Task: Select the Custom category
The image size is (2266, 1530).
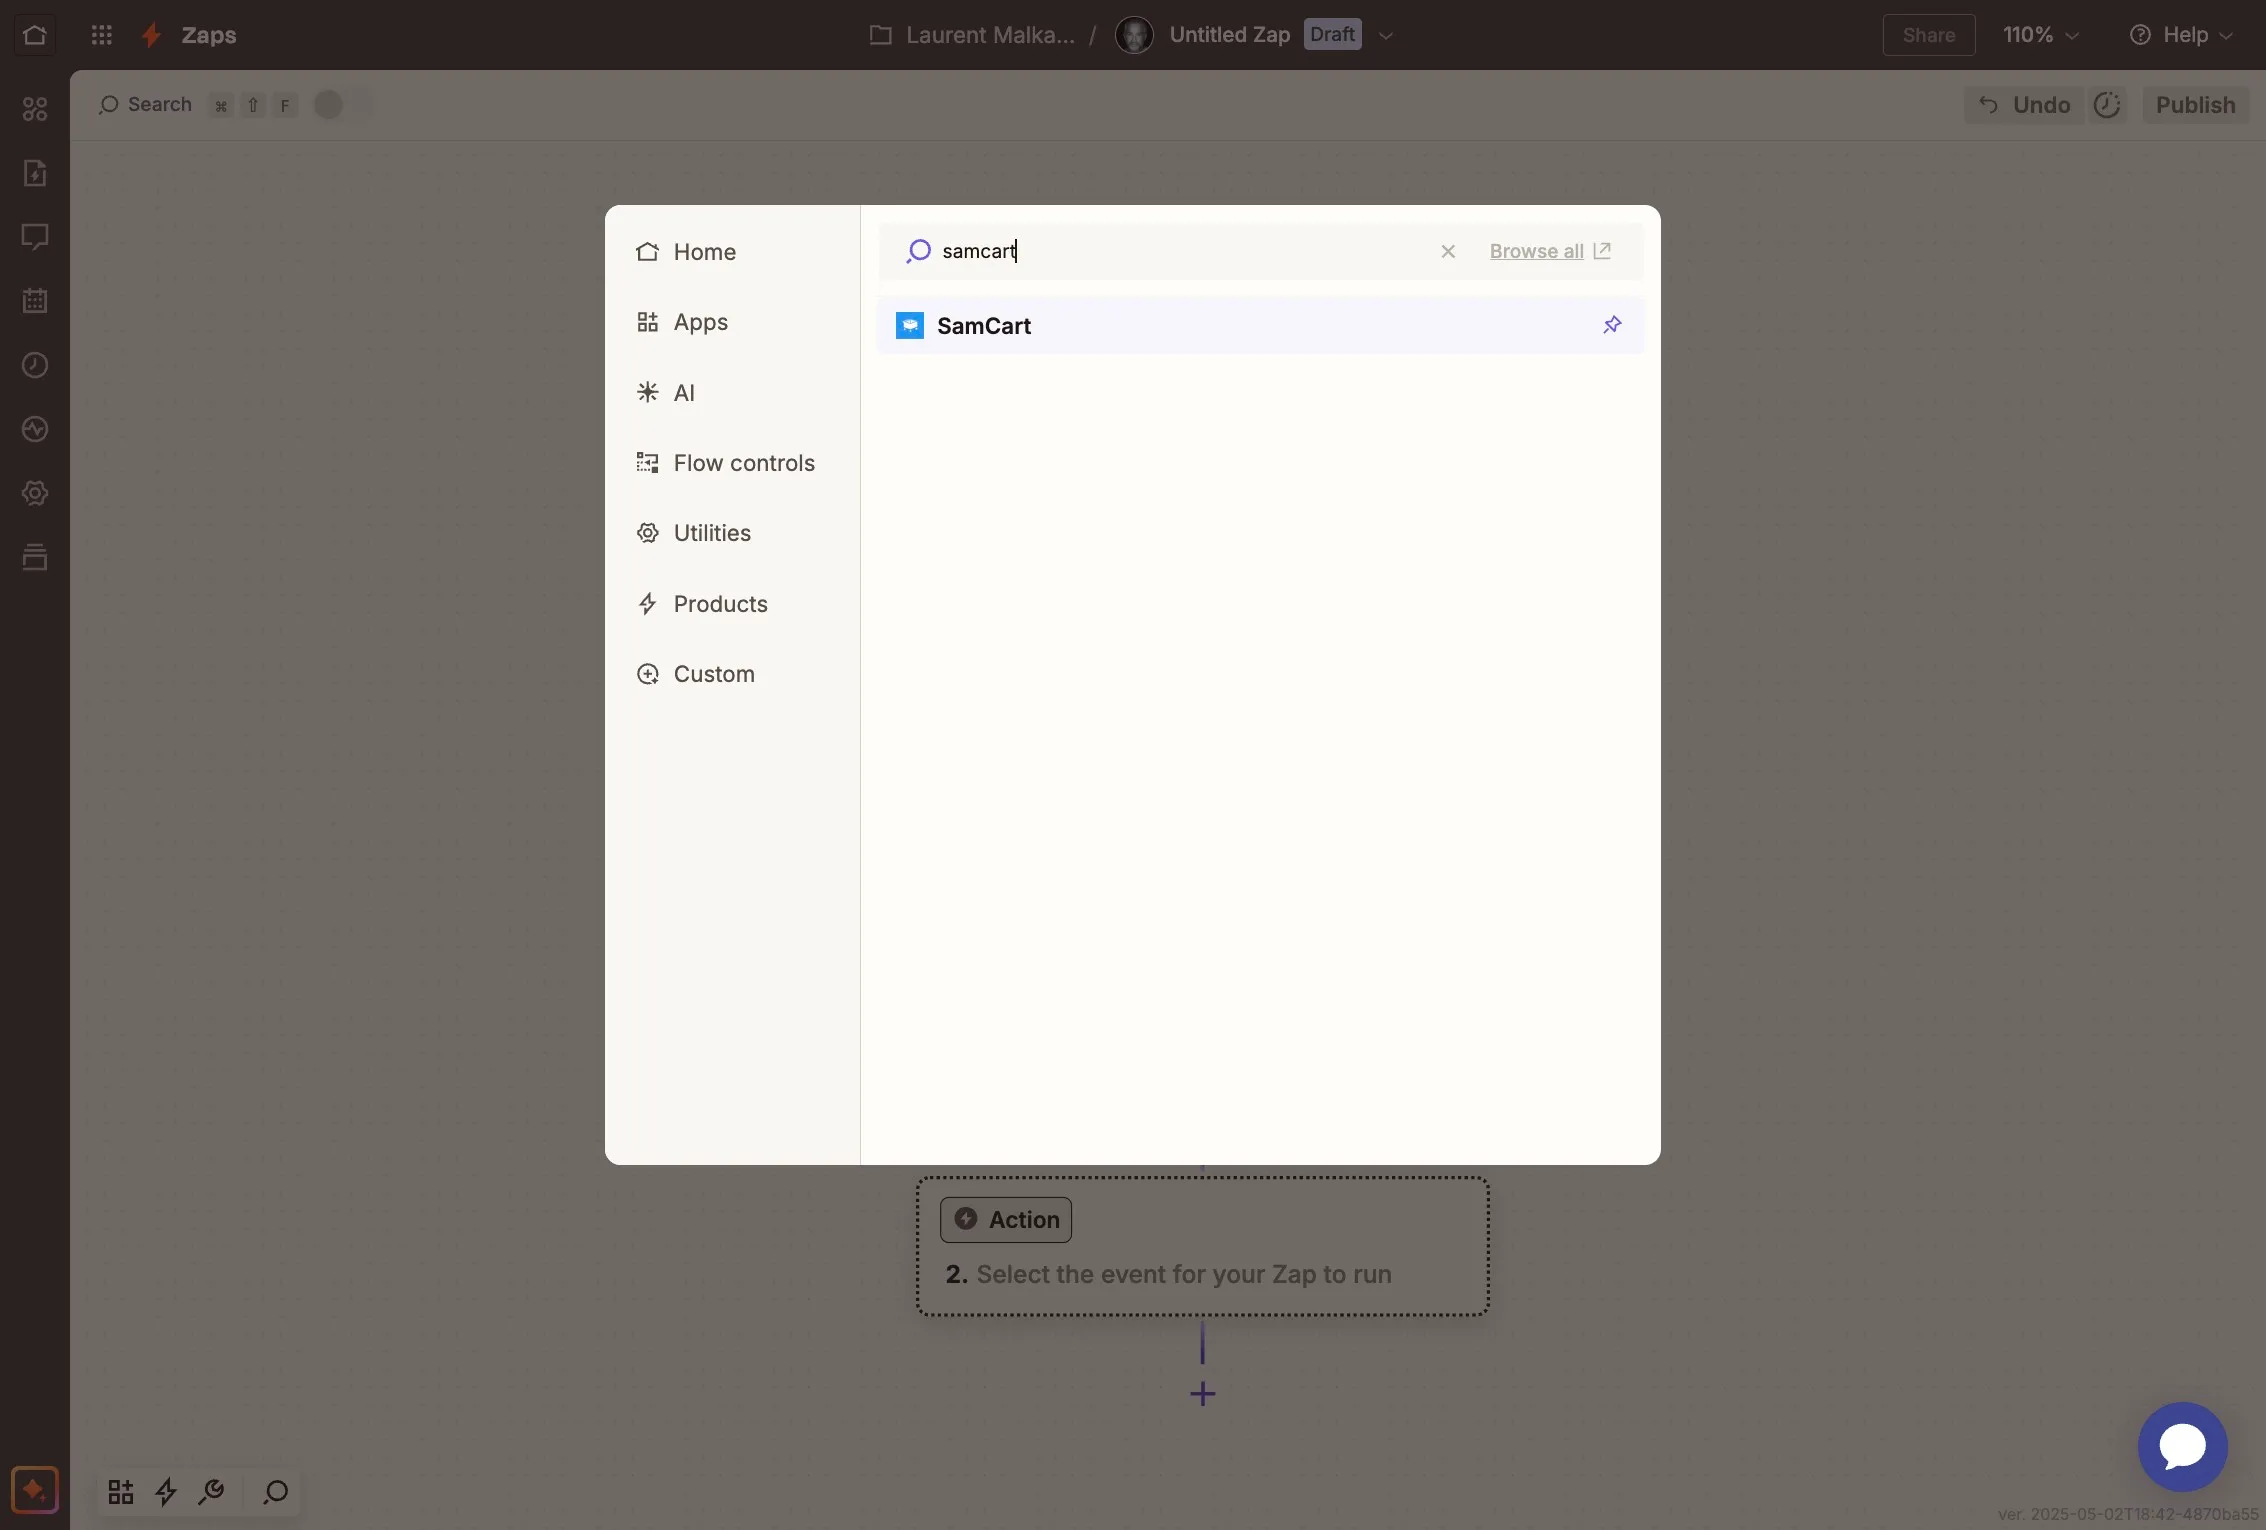Action: [x=732, y=674]
